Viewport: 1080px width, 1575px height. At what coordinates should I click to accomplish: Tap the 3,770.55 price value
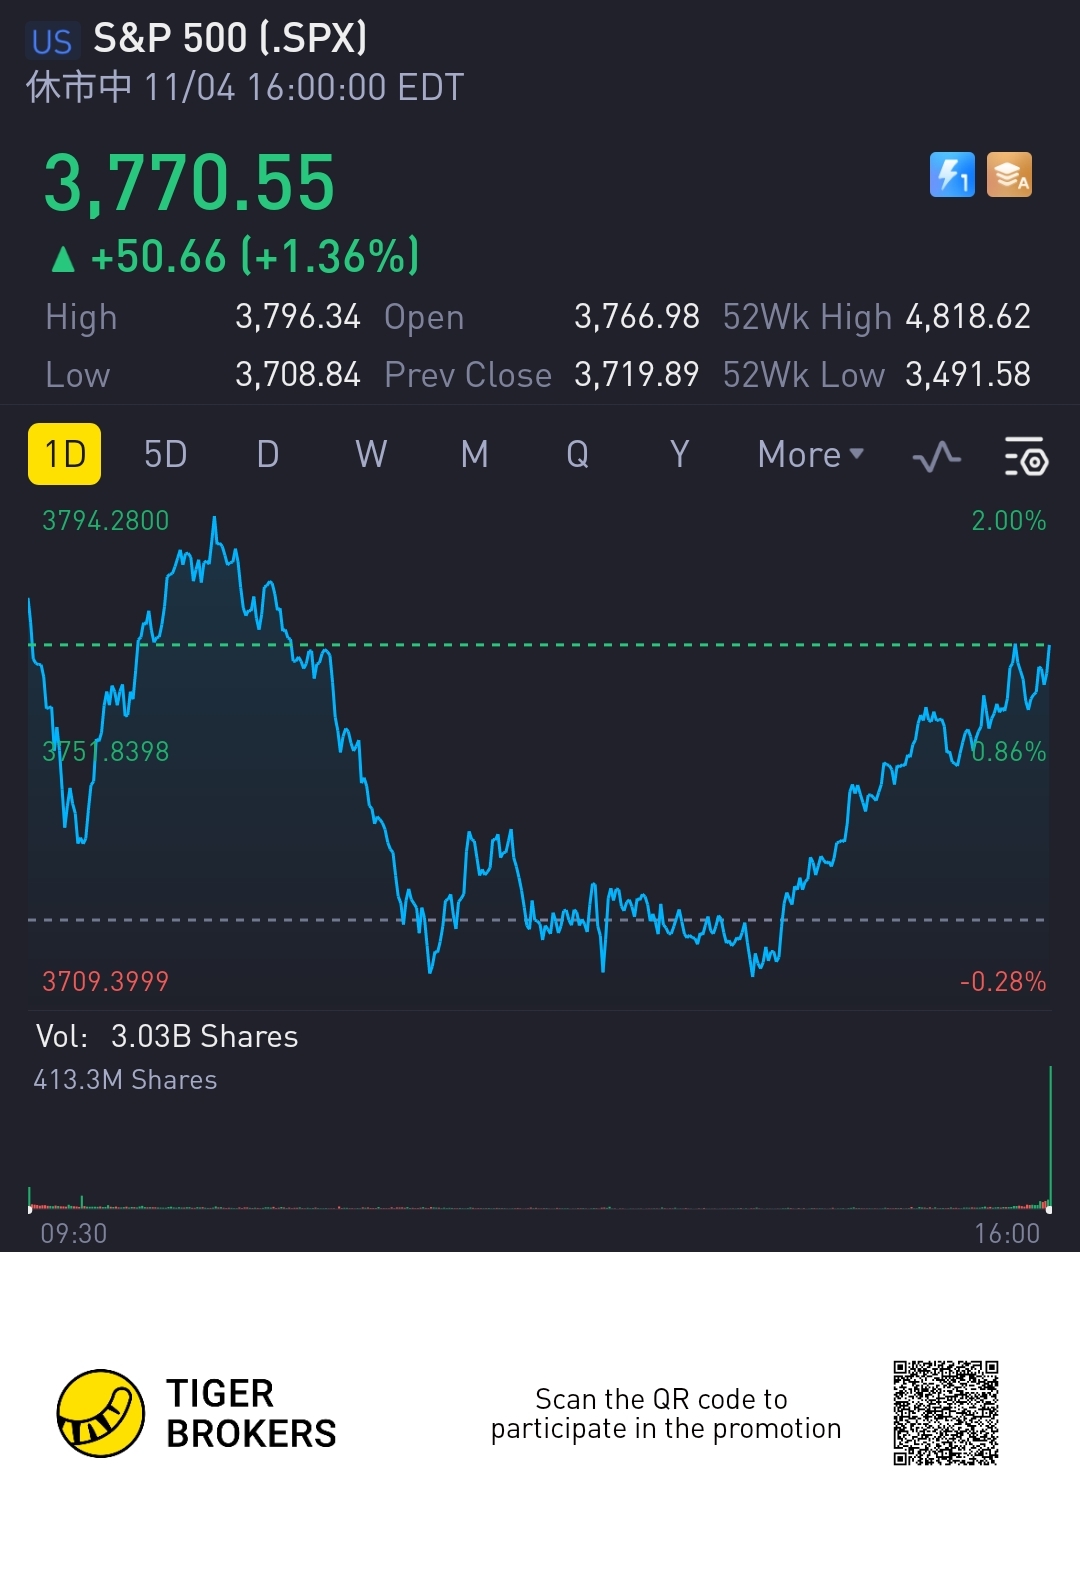coord(190,183)
